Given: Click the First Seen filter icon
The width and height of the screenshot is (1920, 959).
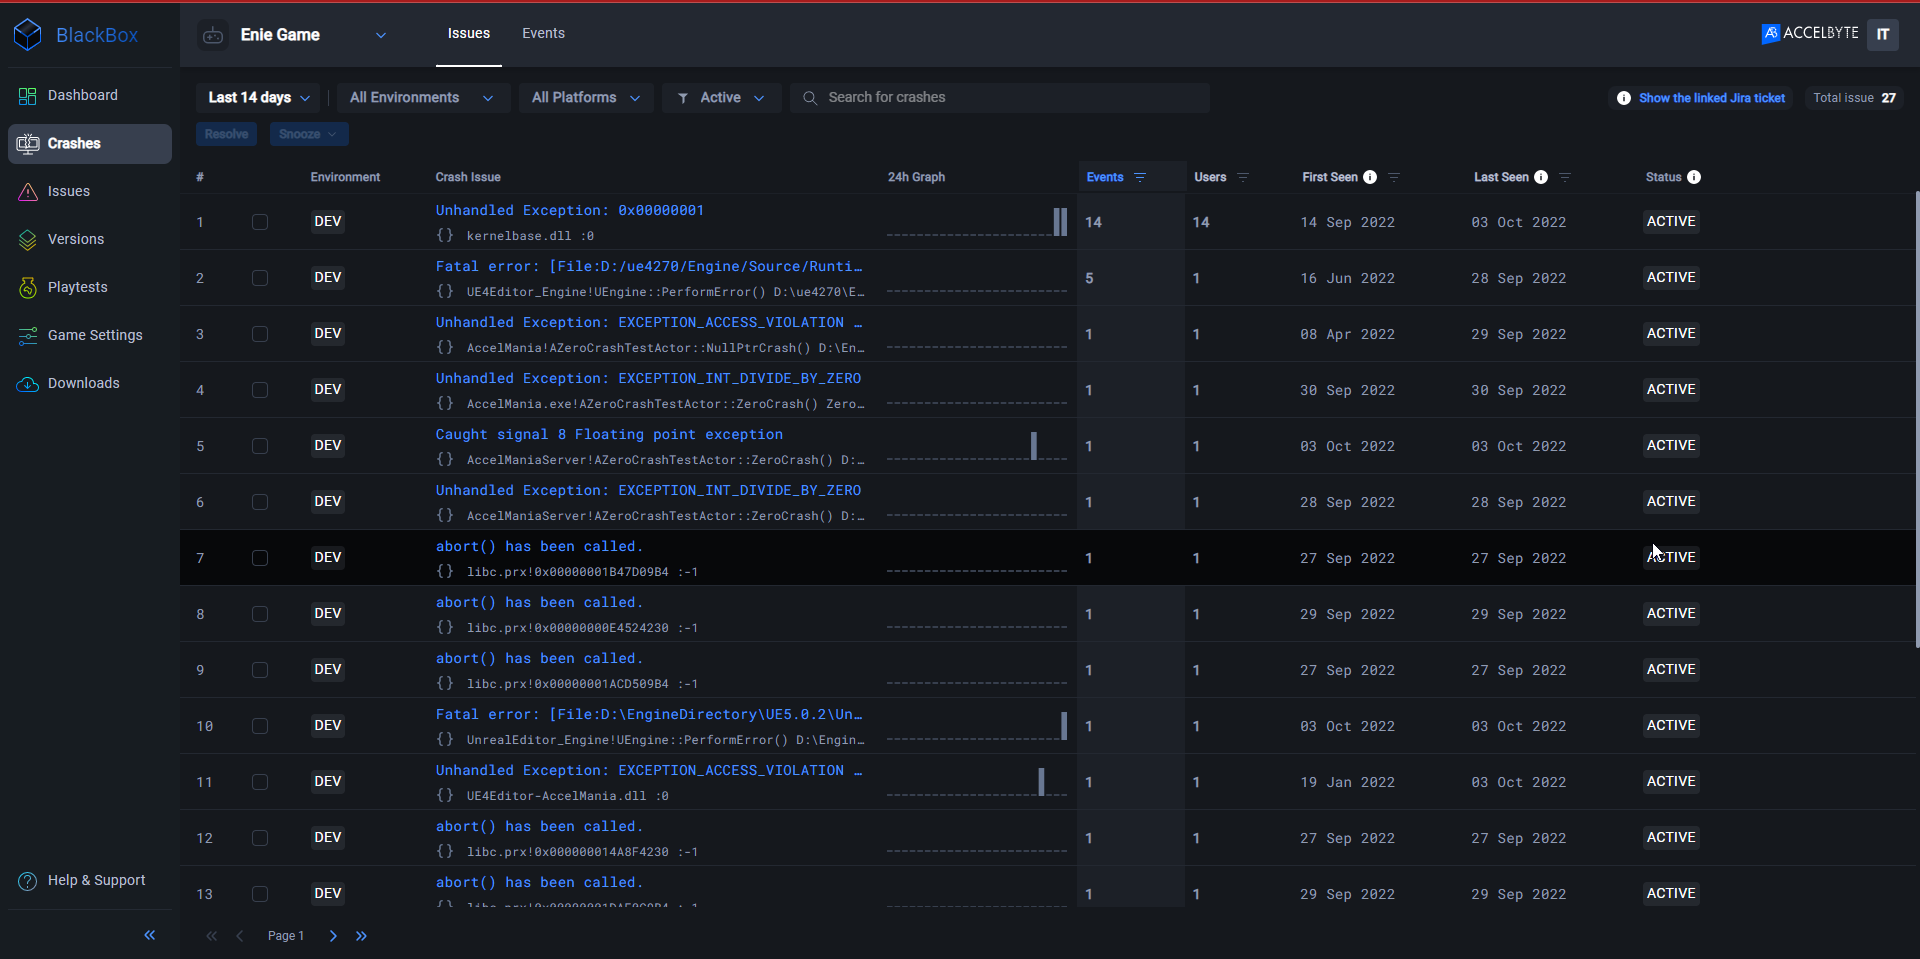Looking at the screenshot, I should [1394, 177].
